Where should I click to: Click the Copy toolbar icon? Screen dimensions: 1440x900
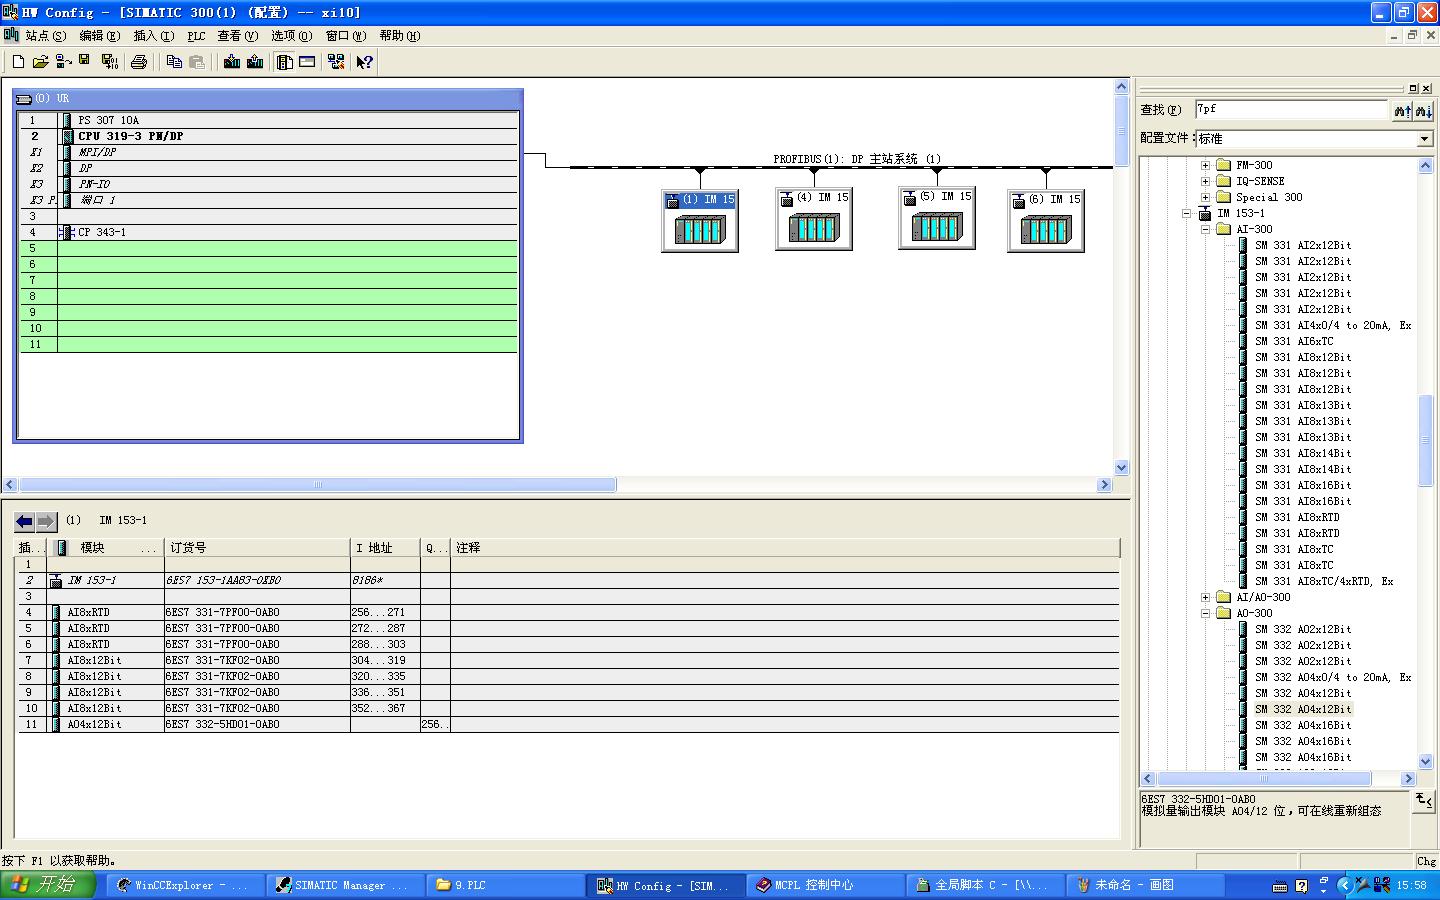point(174,62)
